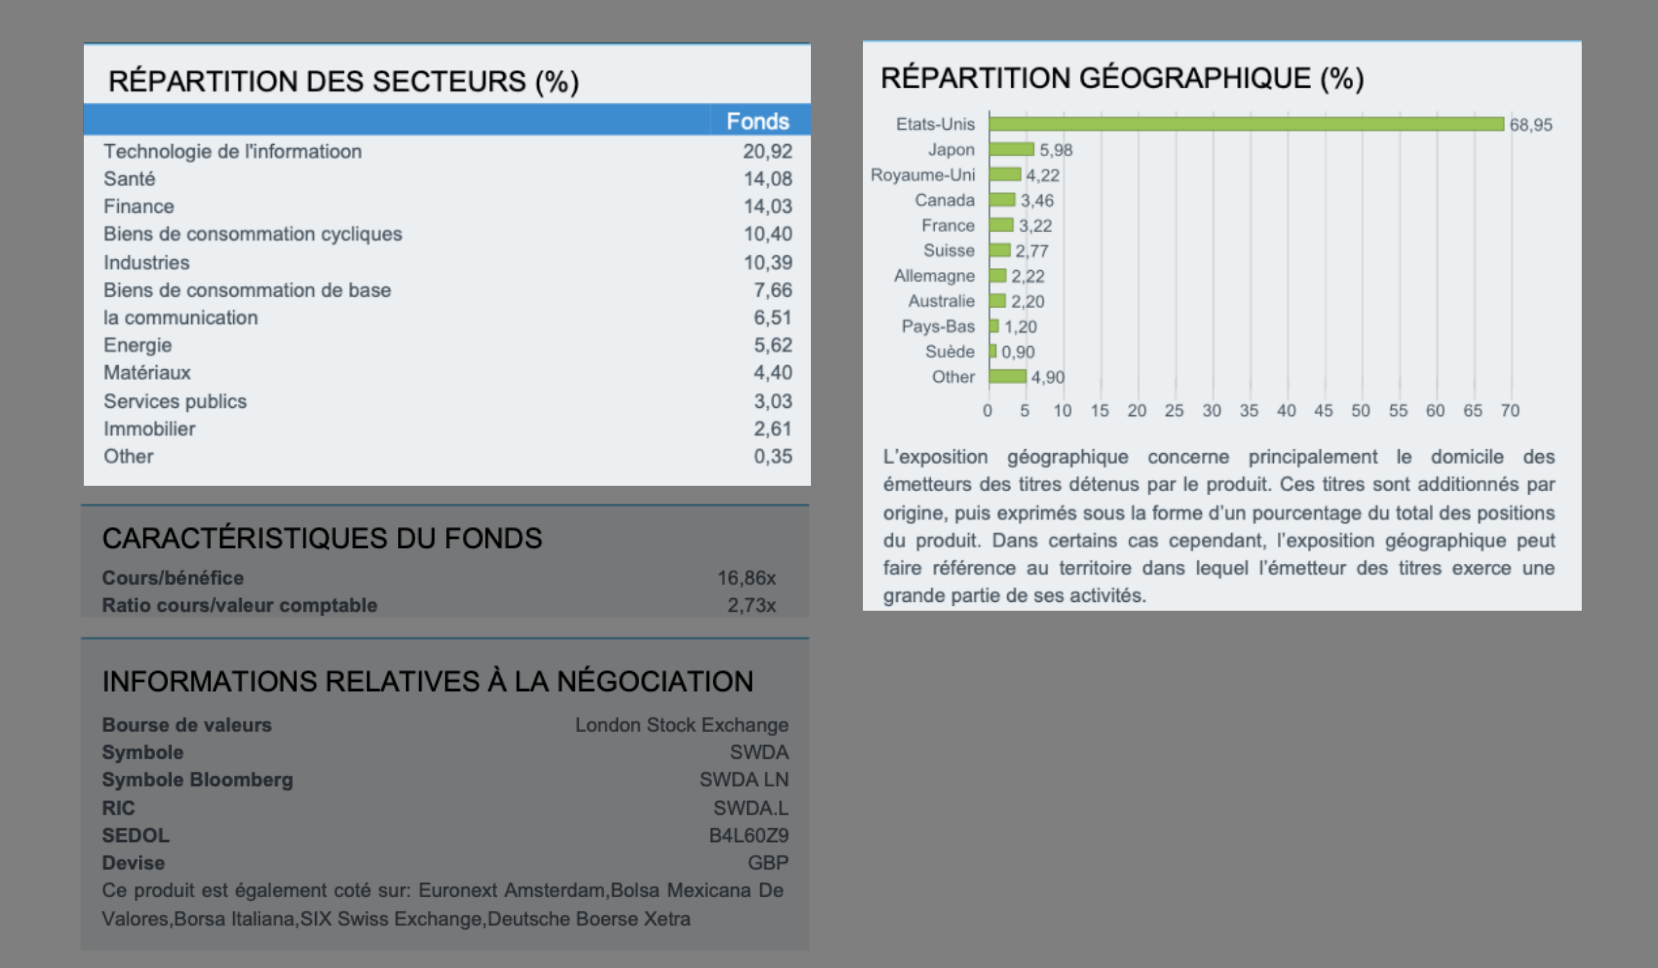
Task: Select the Technologie de l'informatioon row
Action: tap(232, 151)
